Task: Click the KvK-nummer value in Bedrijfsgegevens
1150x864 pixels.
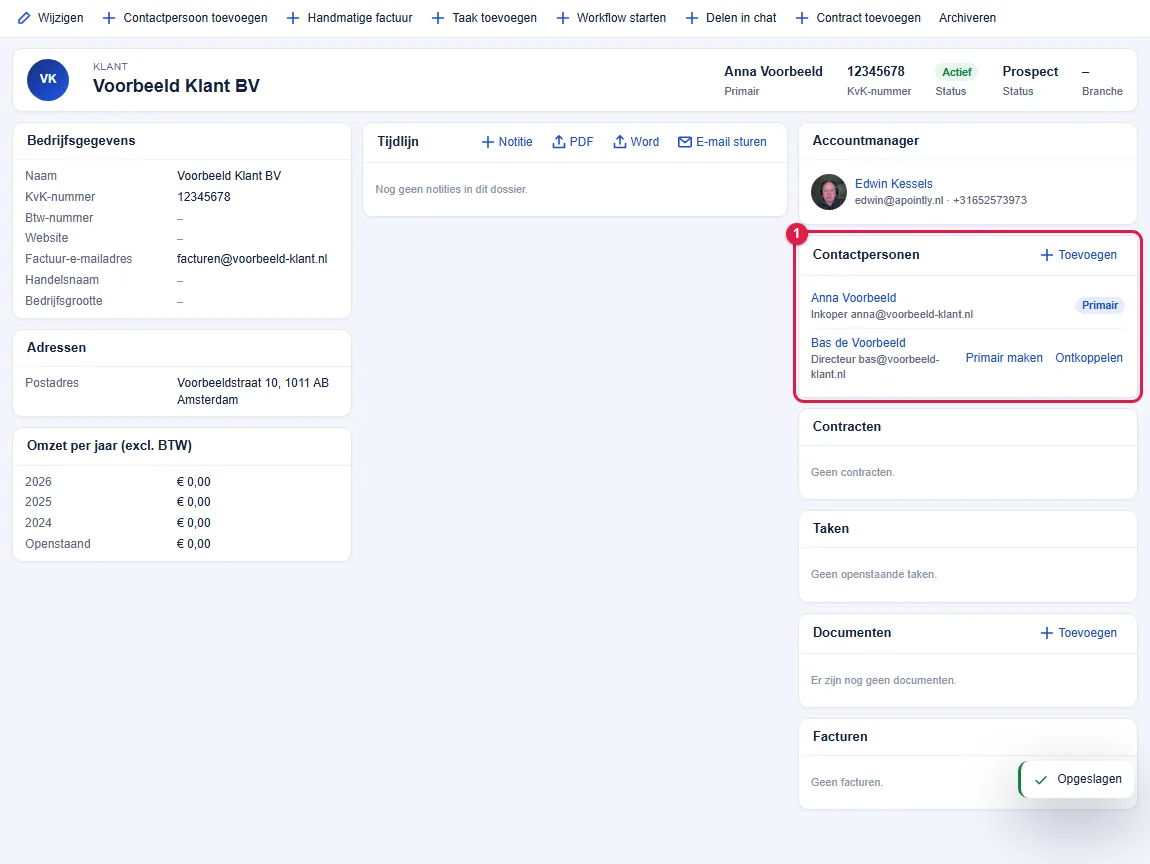Action: (x=204, y=197)
